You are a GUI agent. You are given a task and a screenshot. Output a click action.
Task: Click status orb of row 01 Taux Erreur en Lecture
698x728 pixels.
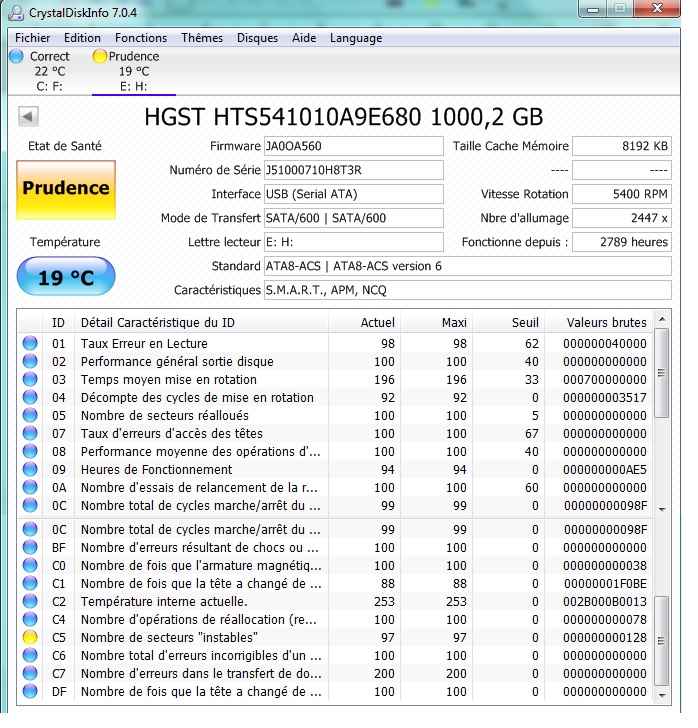pos(30,344)
